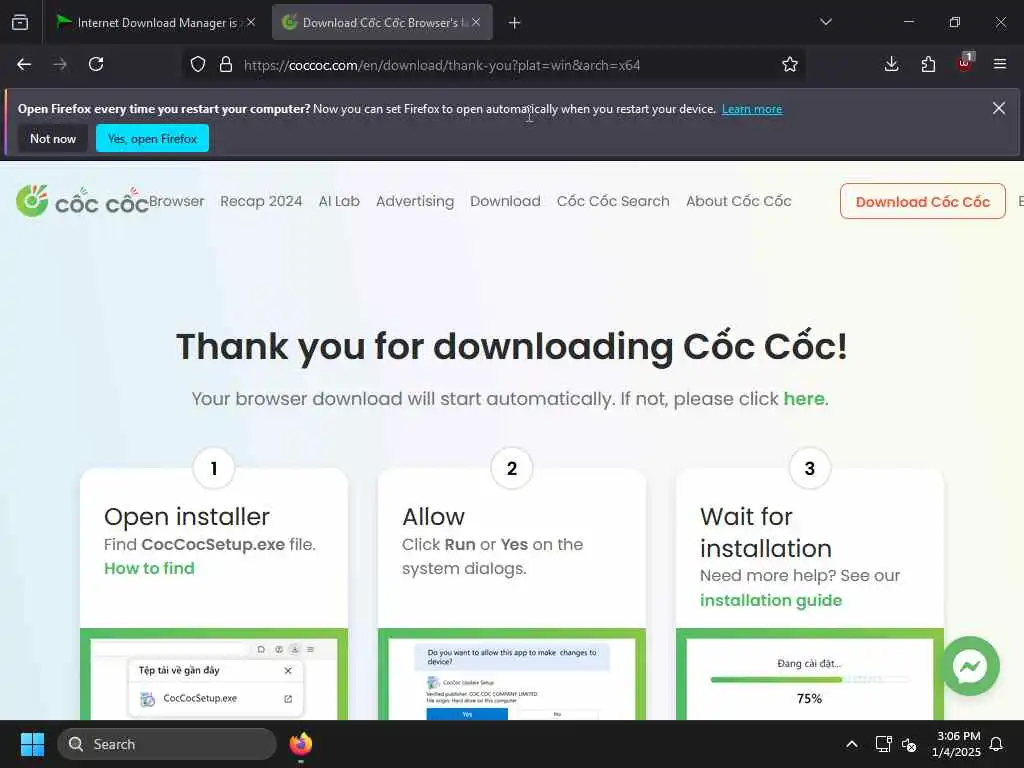Visit Cốc Cốc Search page
The height and width of the screenshot is (768, 1024).
click(x=613, y=201)
